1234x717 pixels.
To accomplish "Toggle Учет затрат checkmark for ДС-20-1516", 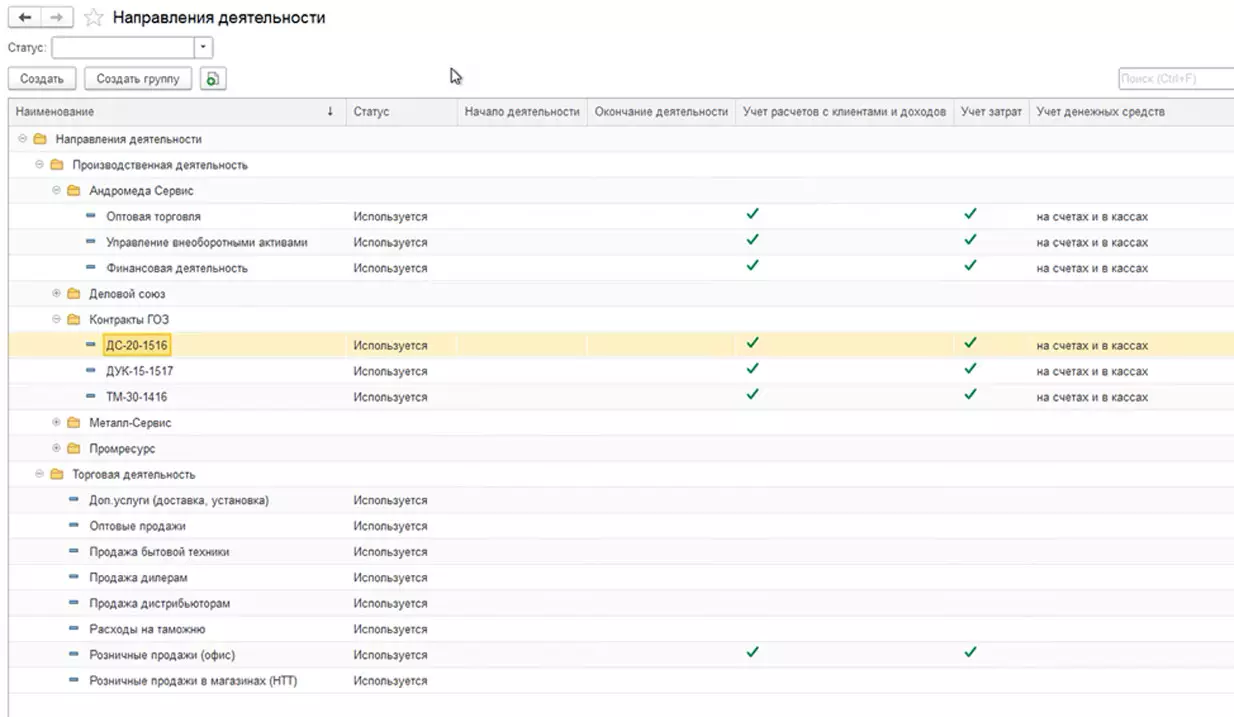I will click(x=969, y=343).
